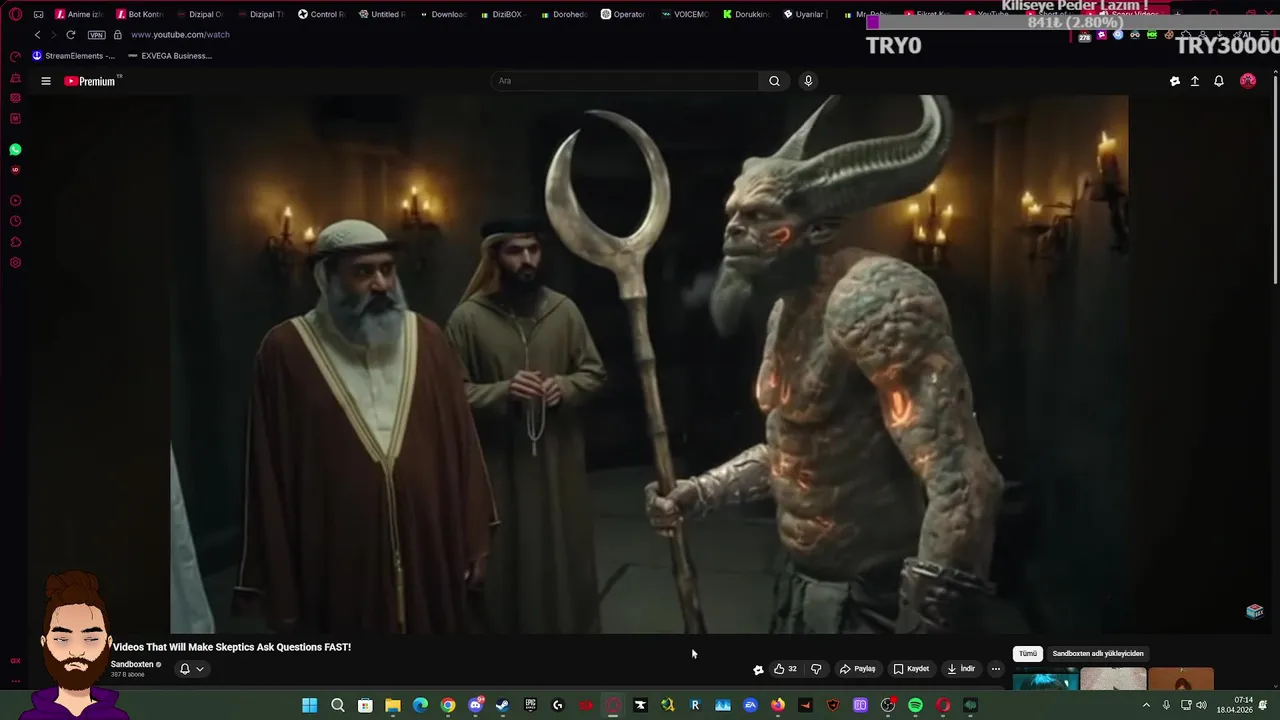The width and height of the screenshot is (1280, 720).
Task: Open Discord from the taskbar
Action: pos(476,705)
